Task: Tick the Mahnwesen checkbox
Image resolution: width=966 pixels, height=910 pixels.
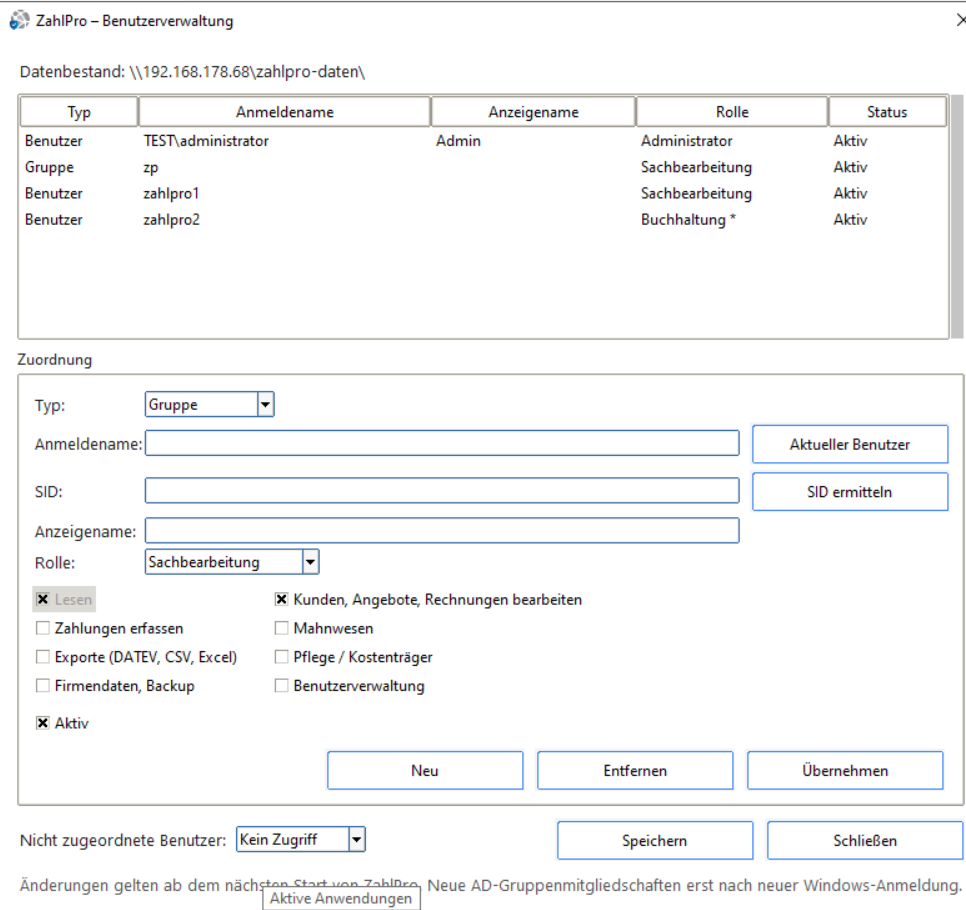Action: click(281, 628)
